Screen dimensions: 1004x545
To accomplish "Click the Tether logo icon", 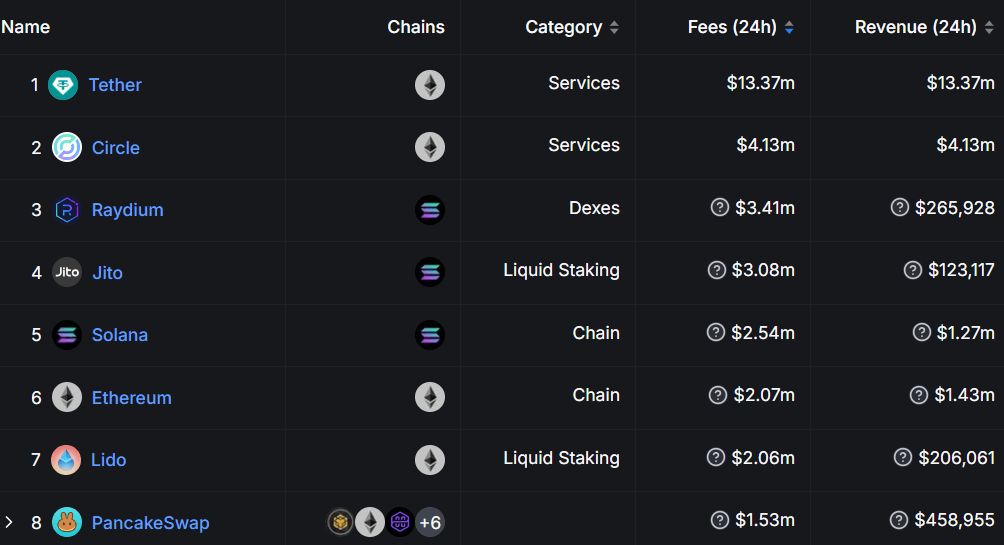I will click(63, 85).
